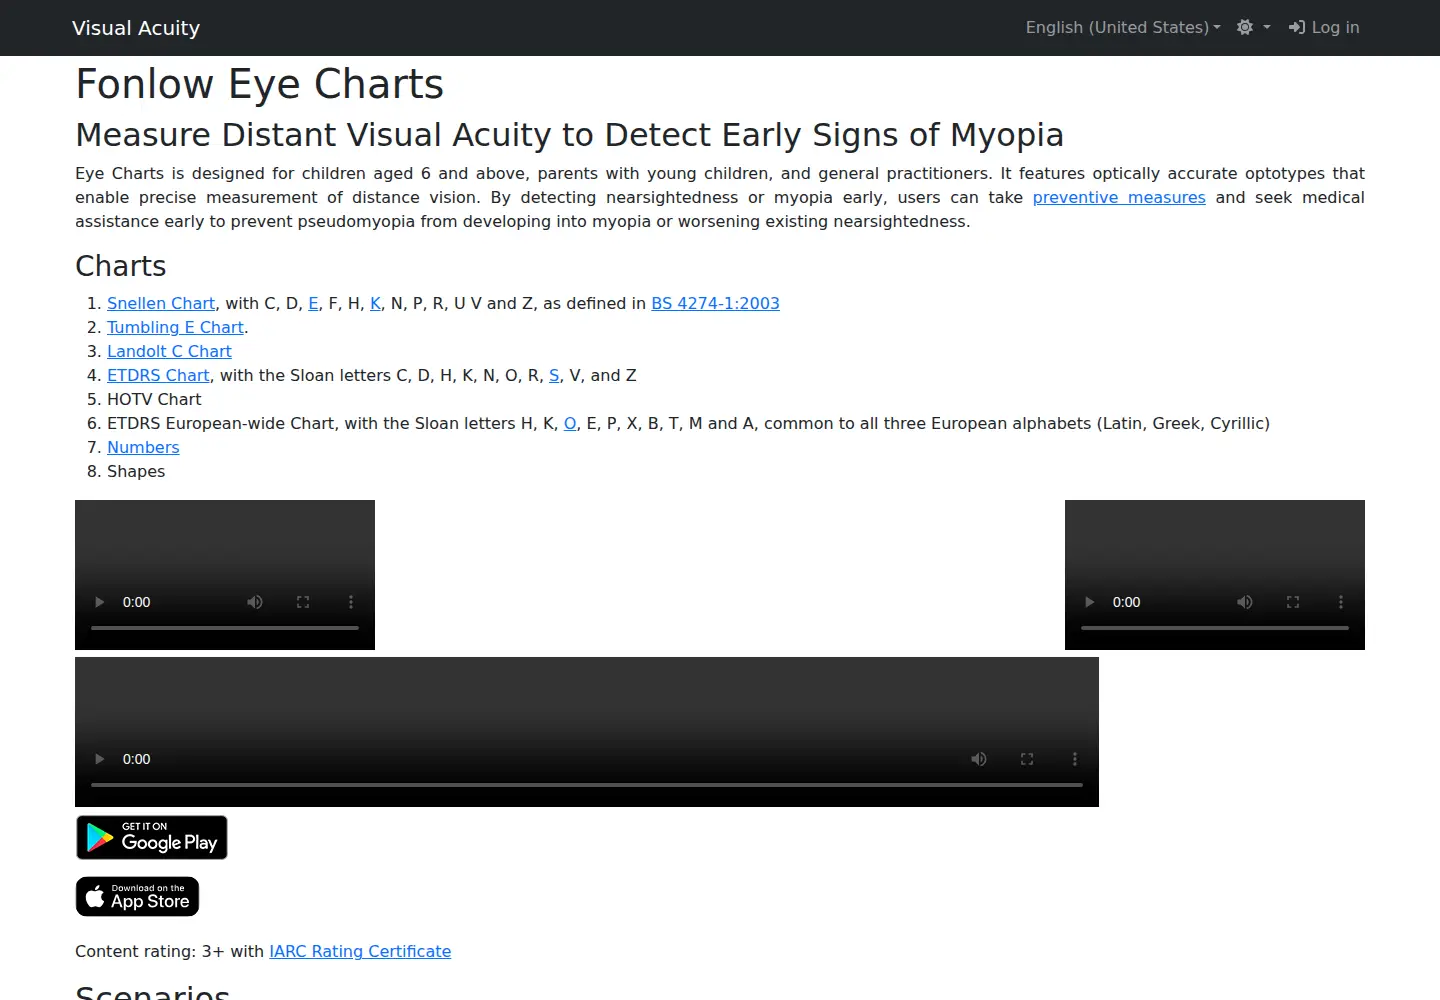Play the top-right video
Screen dimensions: 1440x1000
point(1089,602)
